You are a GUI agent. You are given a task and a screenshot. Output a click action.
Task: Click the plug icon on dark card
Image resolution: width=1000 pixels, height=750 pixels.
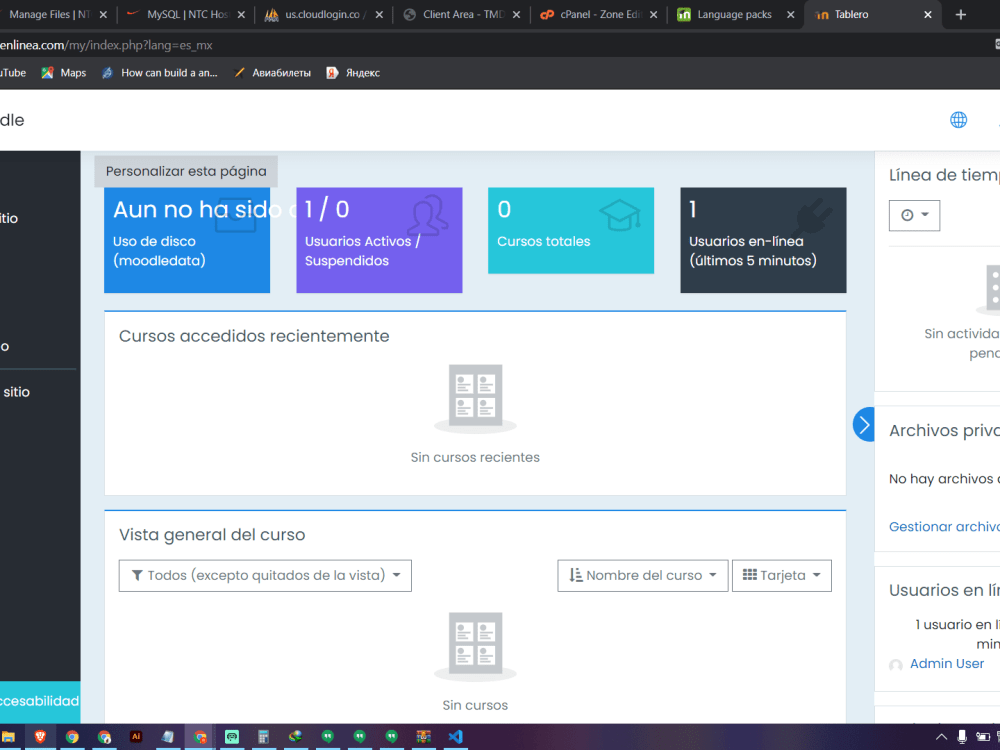pyautogui.click(x=813, y=216)
